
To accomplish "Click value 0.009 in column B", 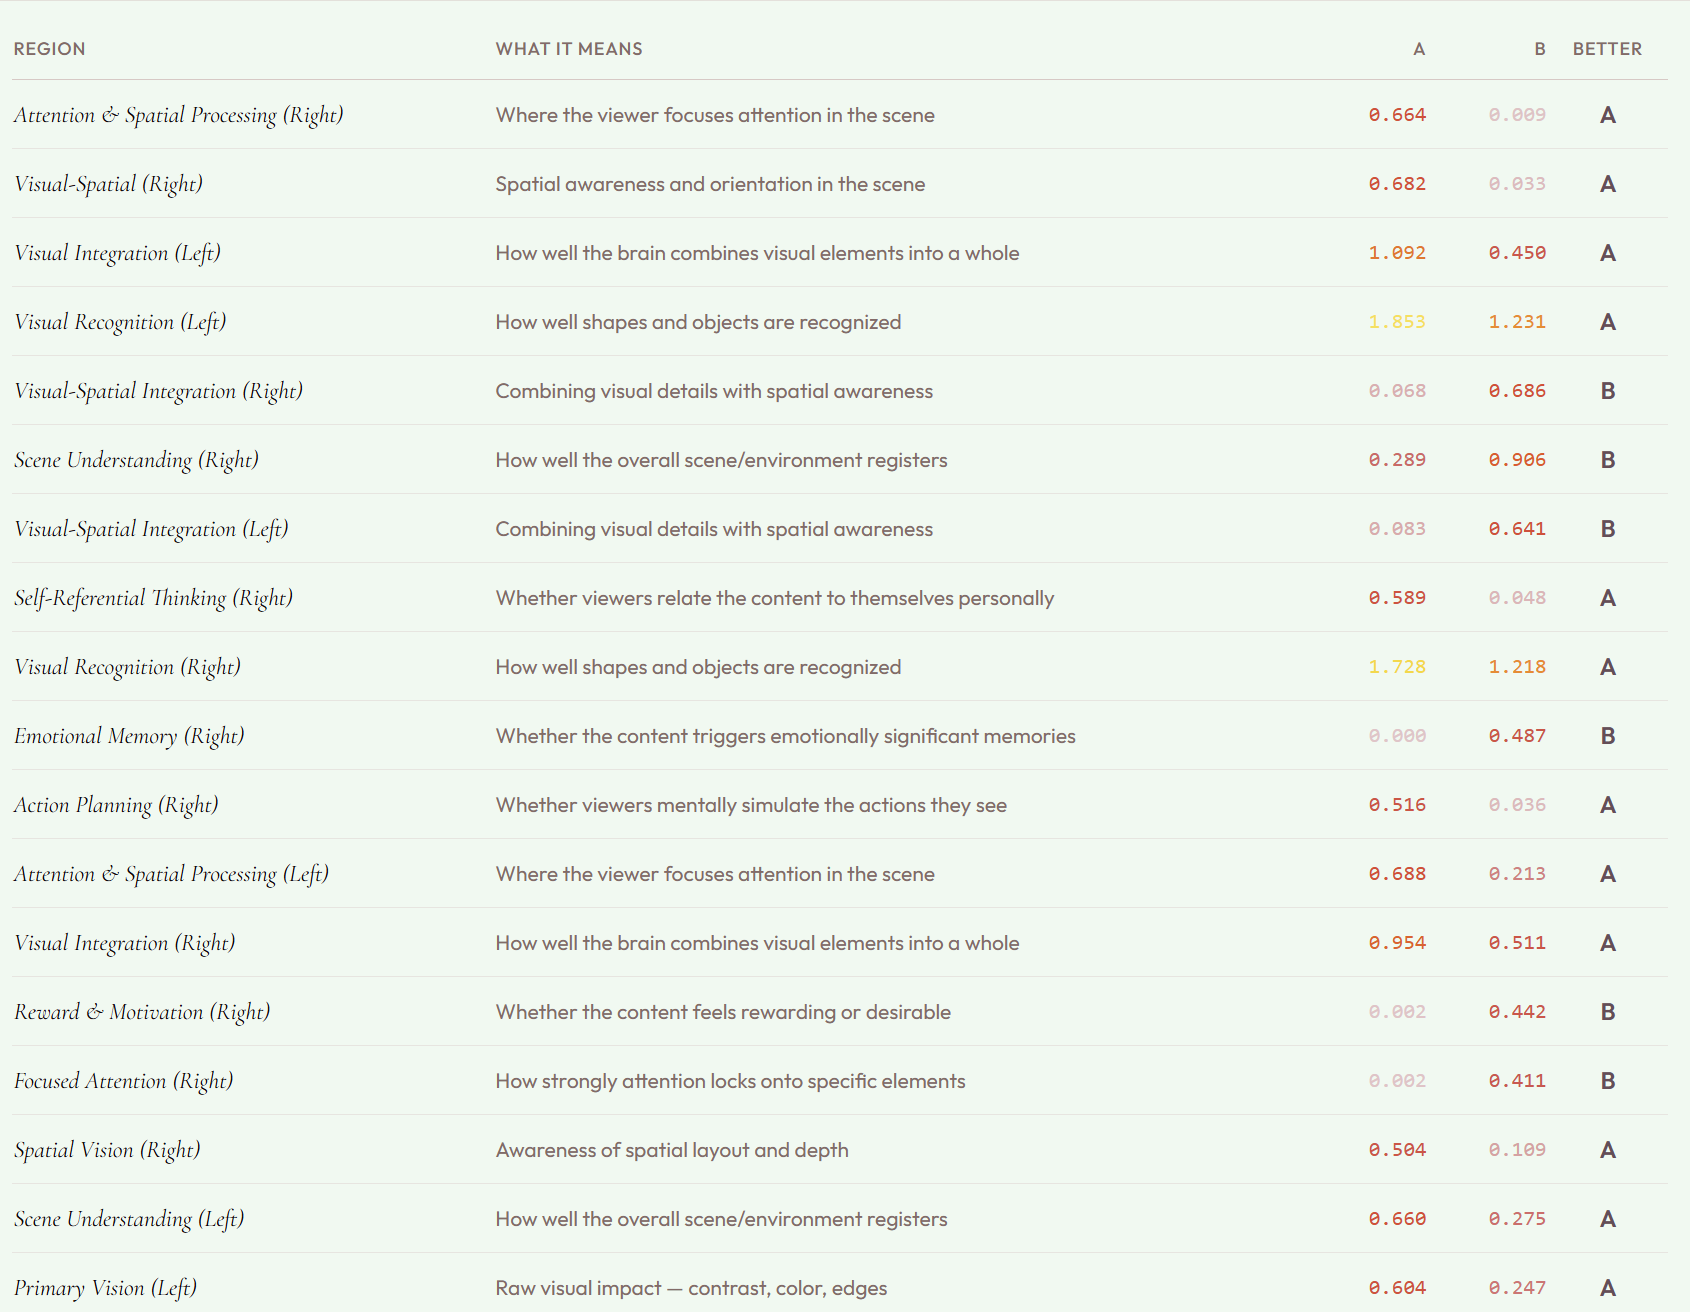I will click(1517, 115).
